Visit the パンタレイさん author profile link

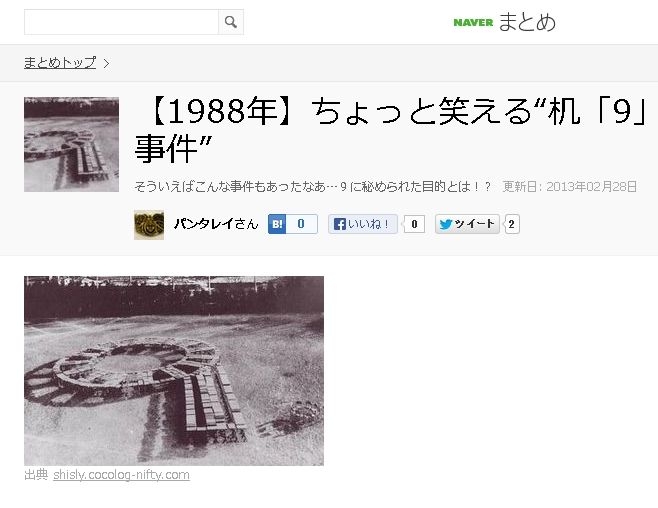point(216,224)
